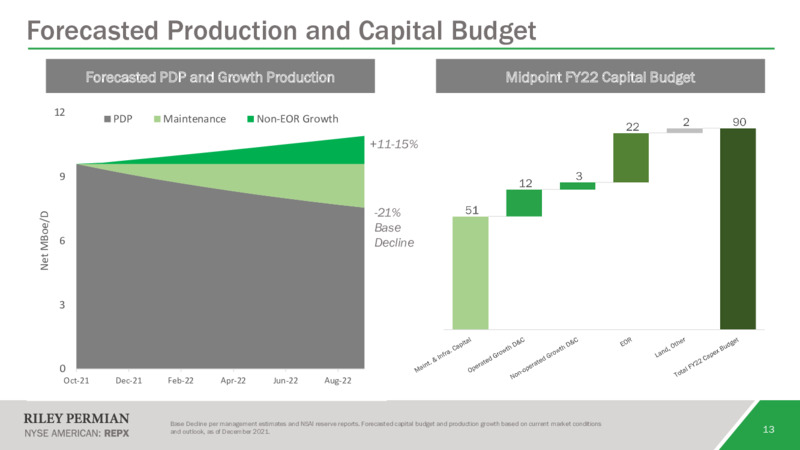Select the Feb-22 axis label

tap(181, 381)
